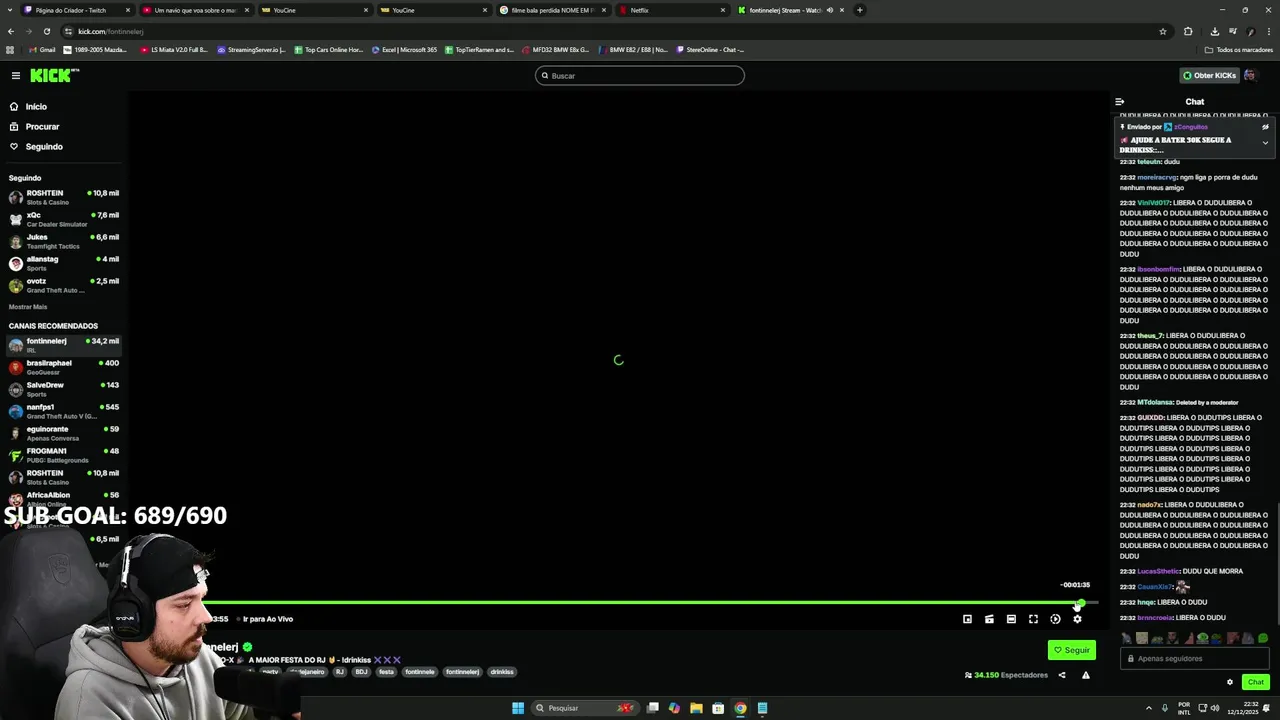
Task: Open eguinorante recommended channel
Action: pyautogui.click(x=64, y=433)
